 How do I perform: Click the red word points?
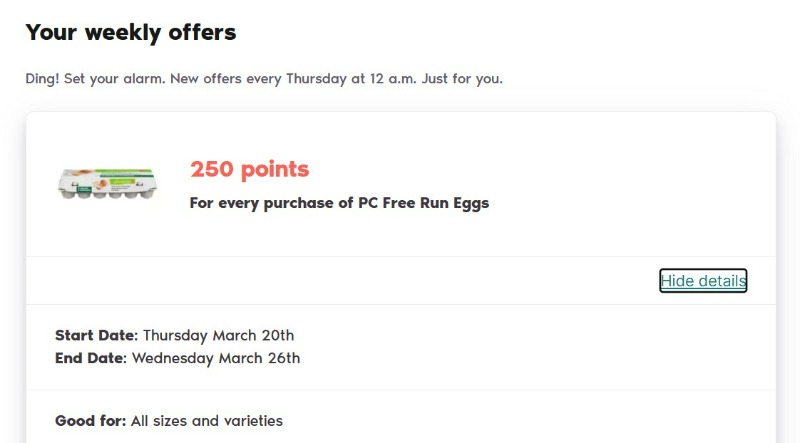[x=275, y=170]
